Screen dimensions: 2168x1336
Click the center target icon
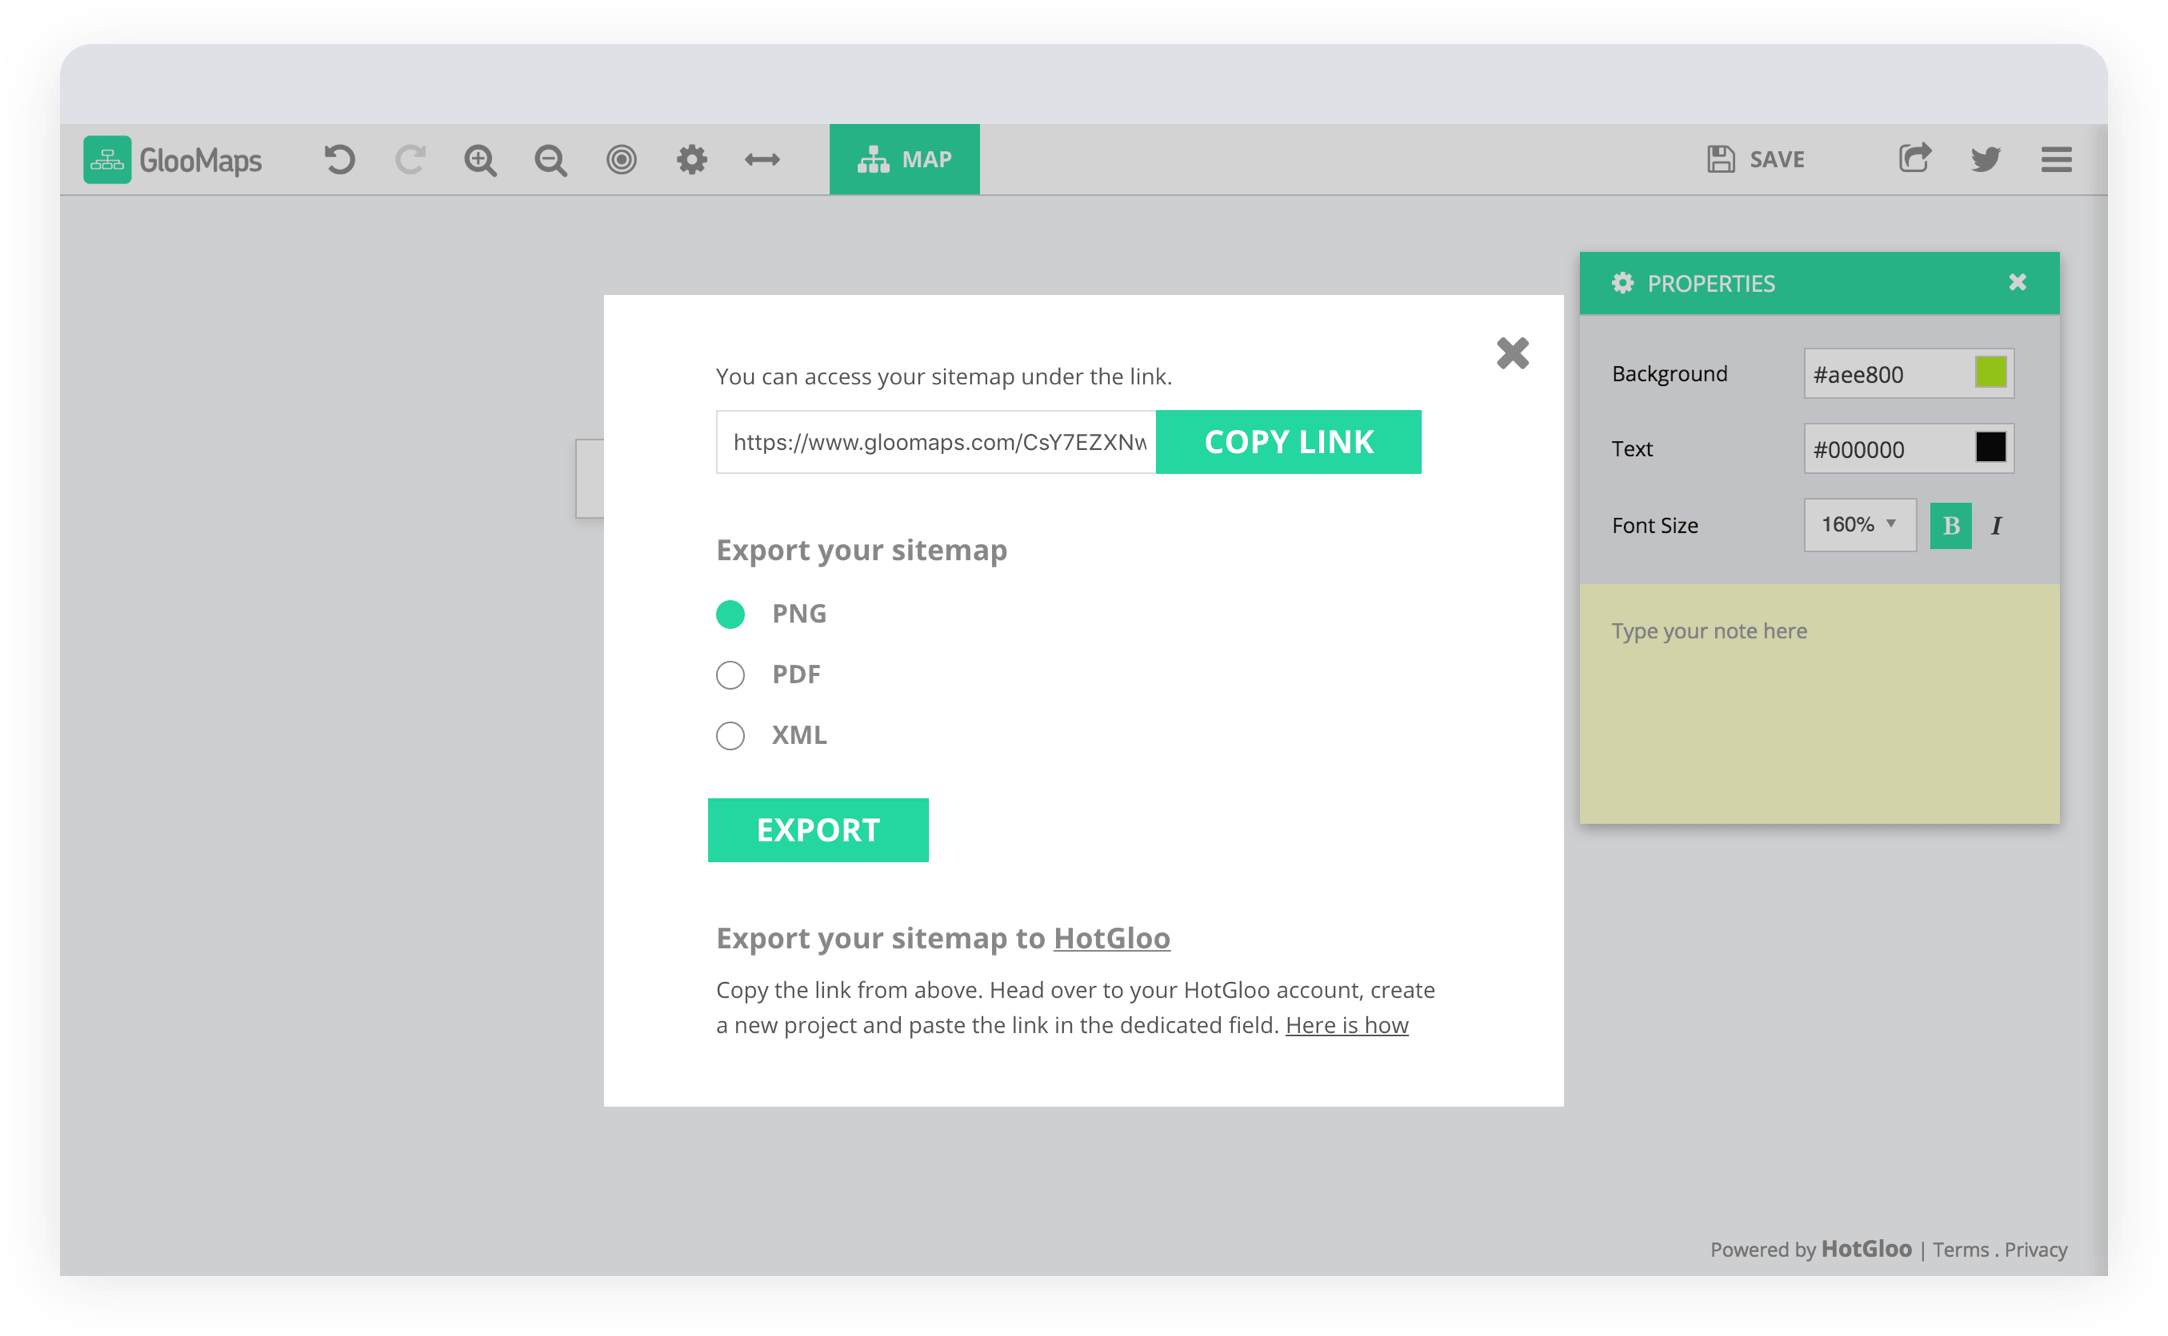621,160
